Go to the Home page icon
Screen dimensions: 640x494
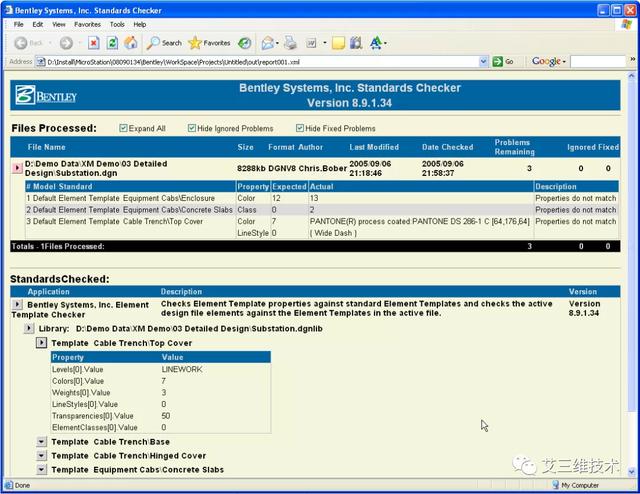[131, 43]
